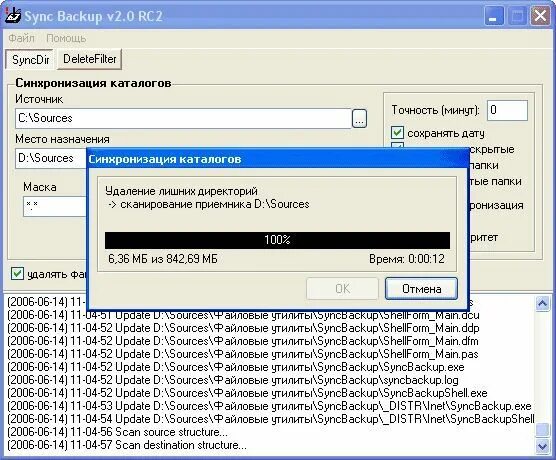
Task: Click the Sync Backup title bar app icon
Action: [x=13, y=16]
